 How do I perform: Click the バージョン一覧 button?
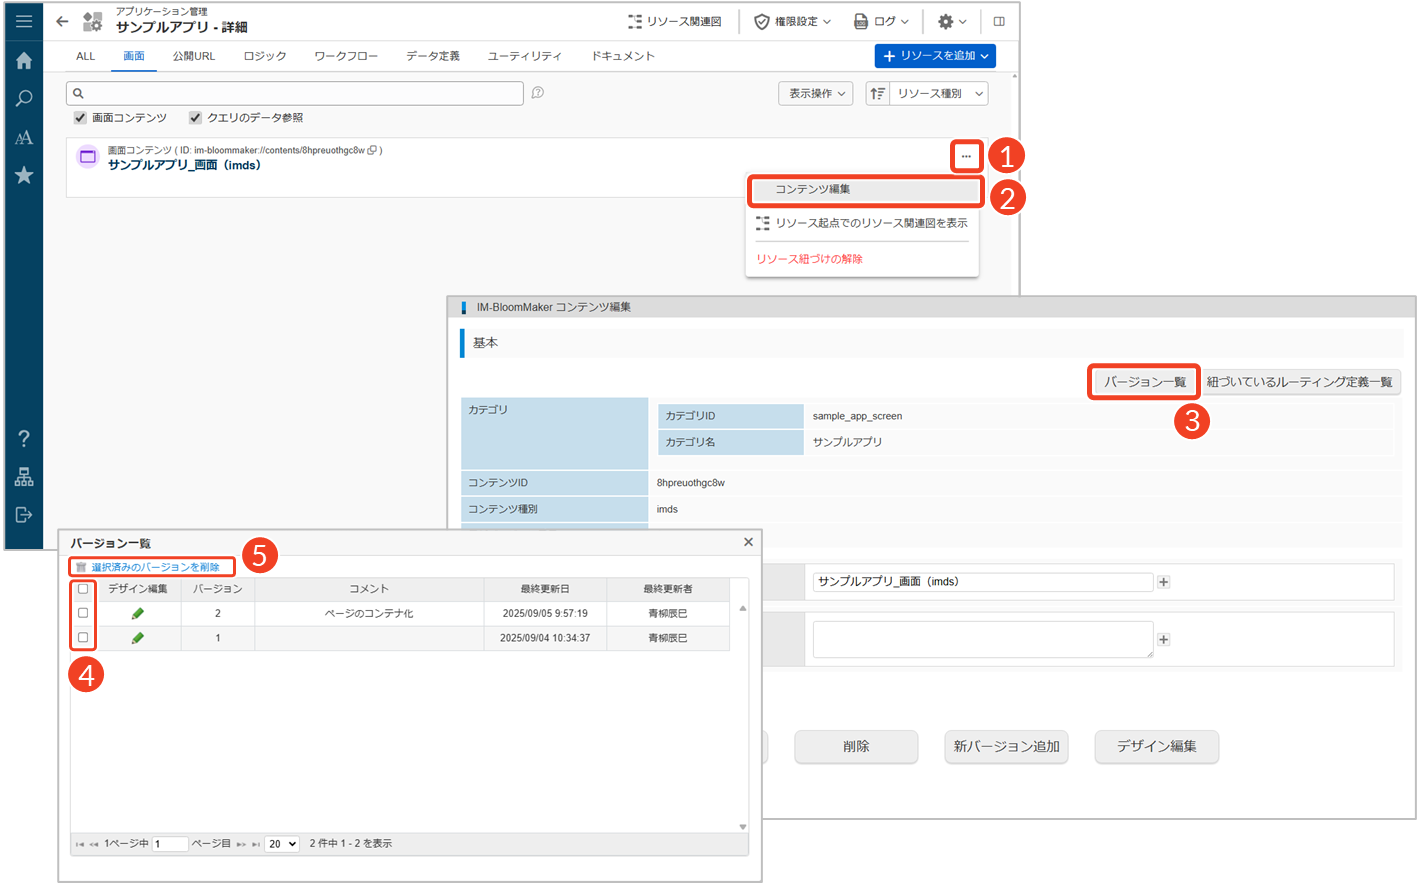coord(1144,382)
